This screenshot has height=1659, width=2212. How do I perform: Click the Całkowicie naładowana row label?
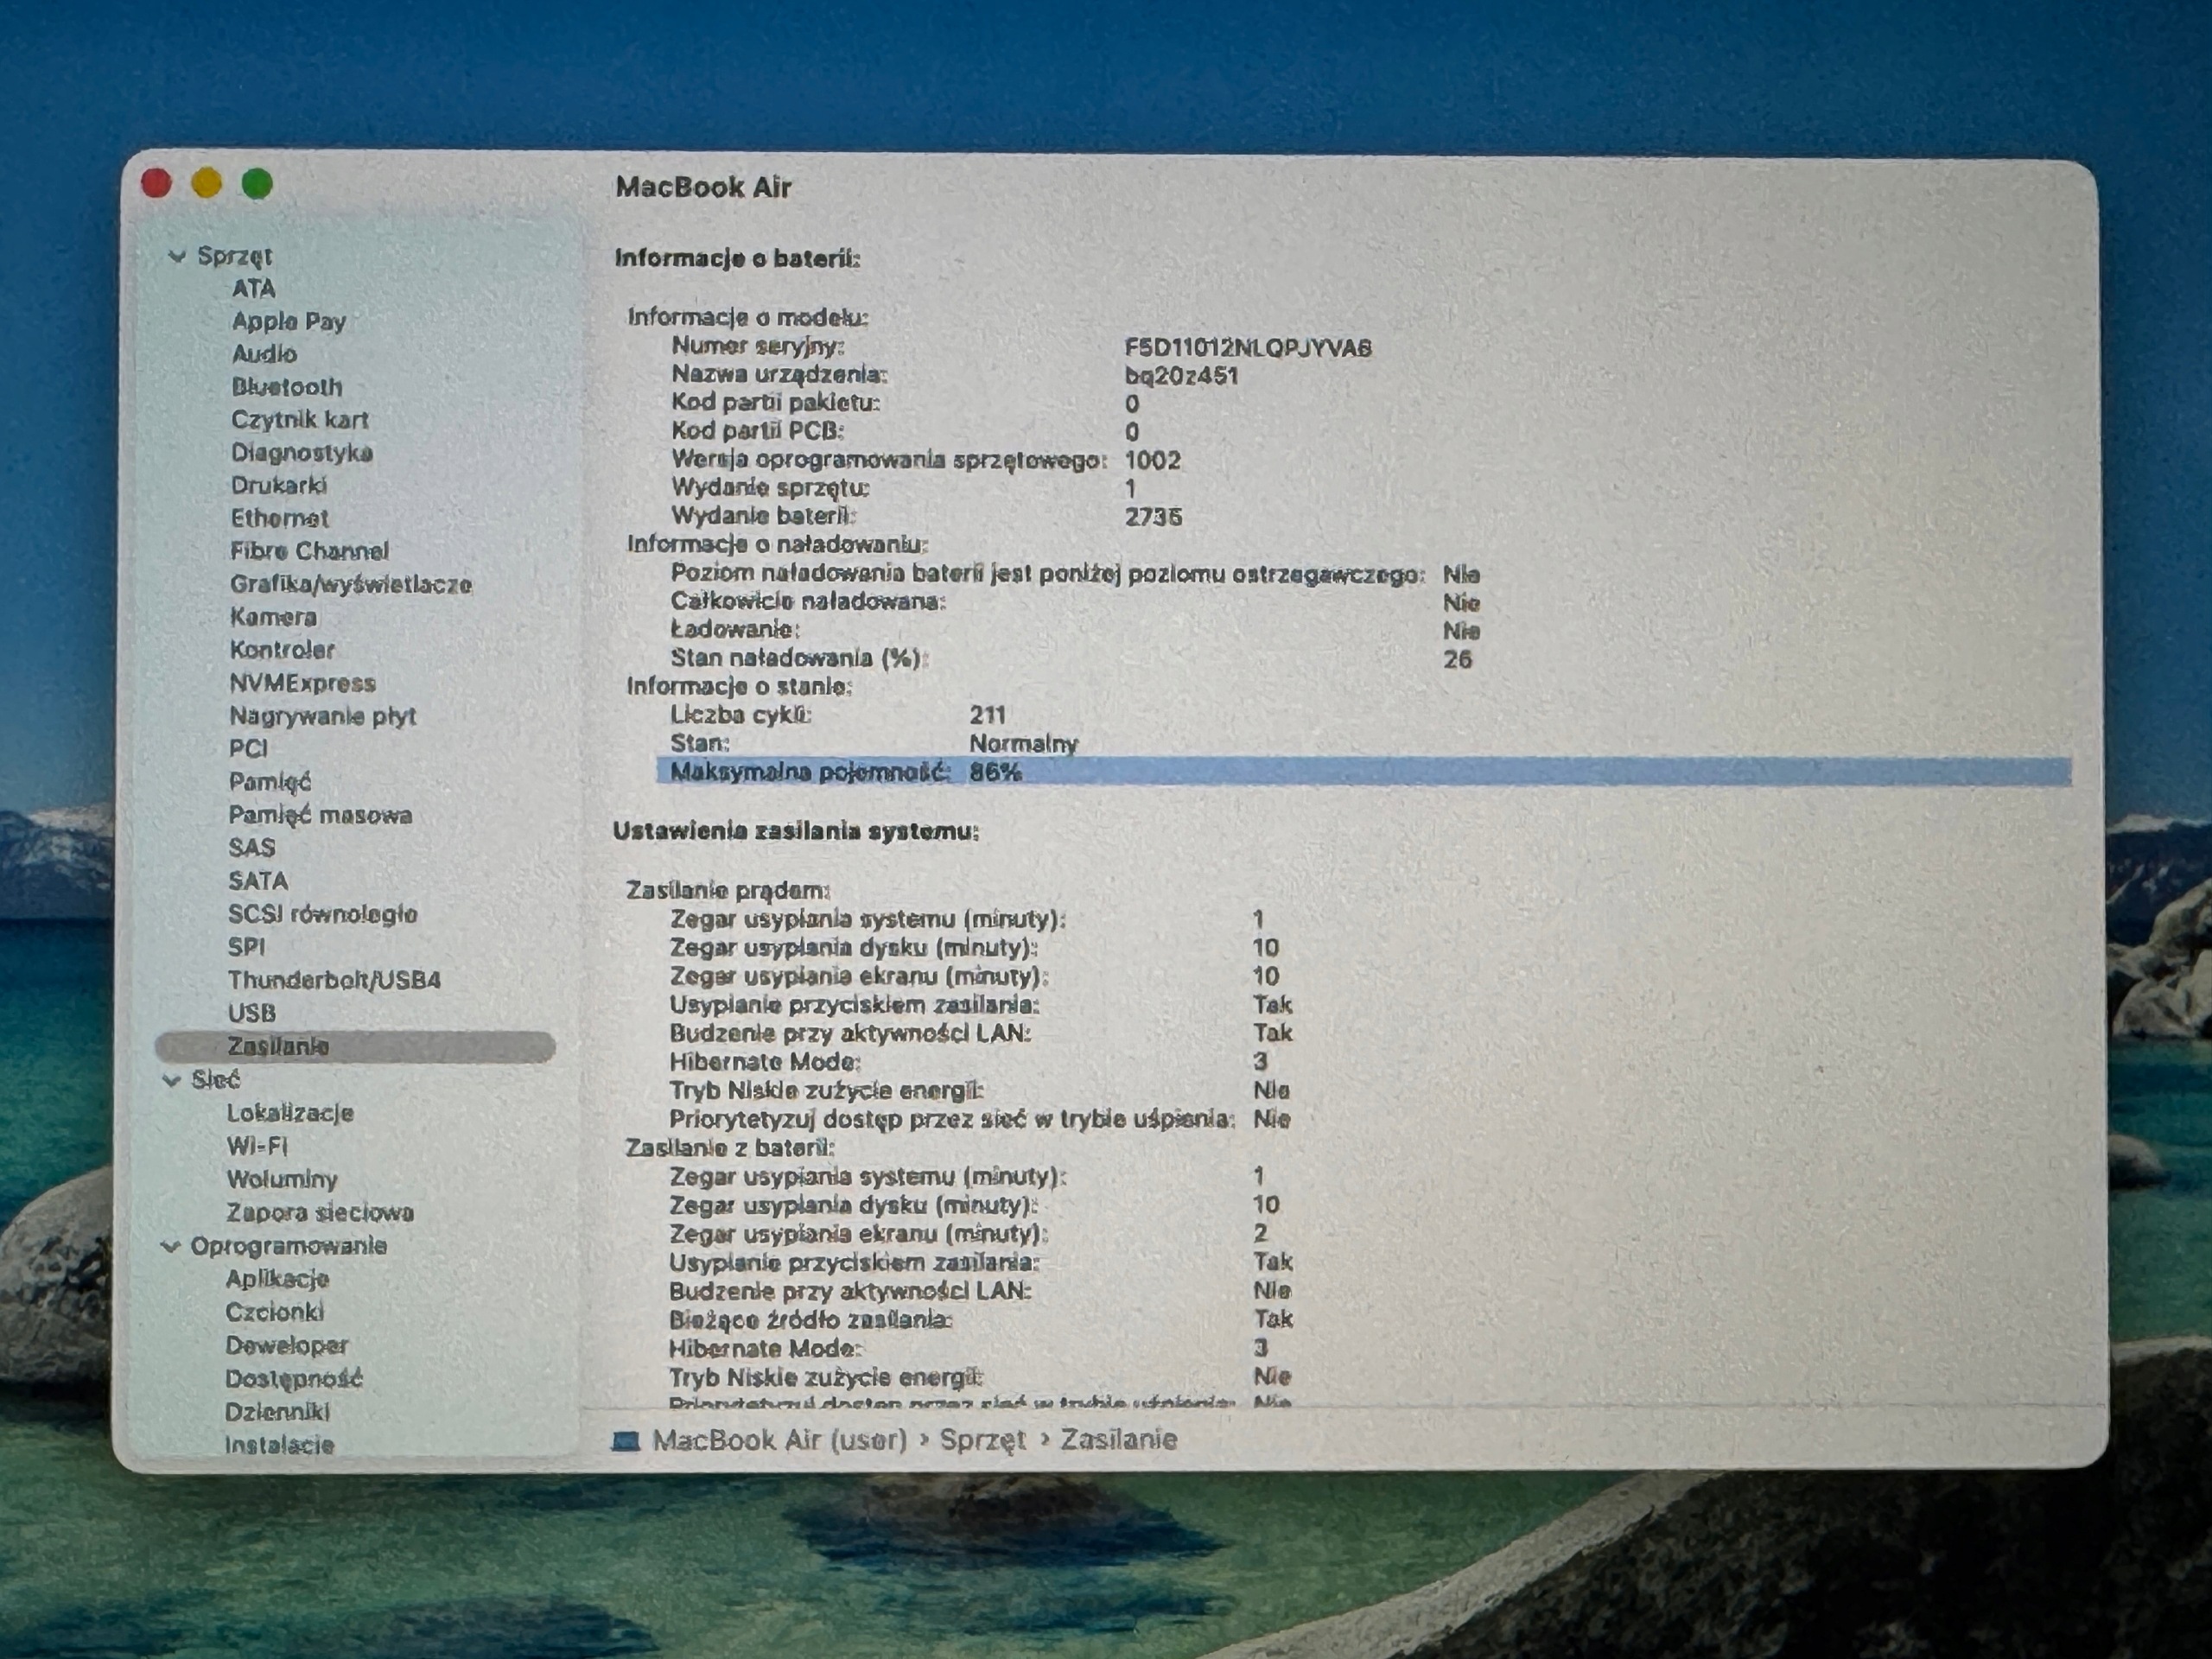(x=808, y=602)
